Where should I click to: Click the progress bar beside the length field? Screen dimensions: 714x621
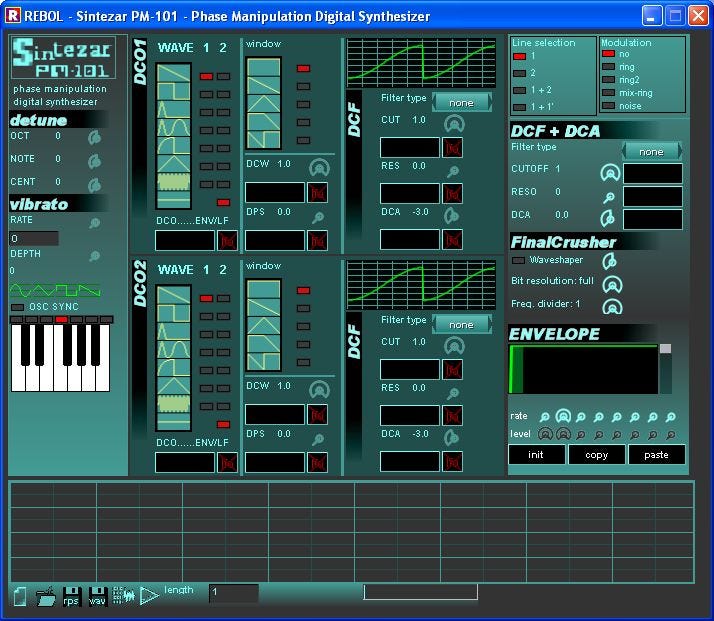[x=420, y=592]
